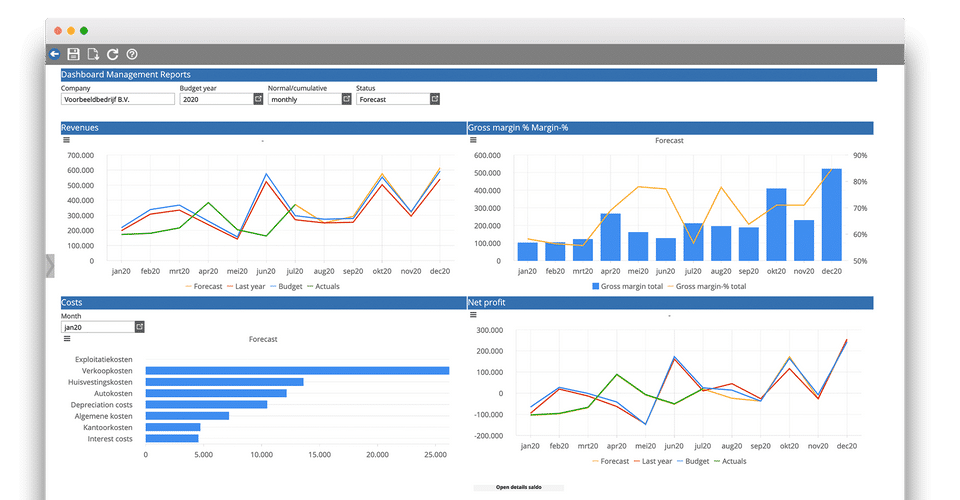Open the Status selector icon
This screenshot has width=960, height=500.
tap(435, 99)
